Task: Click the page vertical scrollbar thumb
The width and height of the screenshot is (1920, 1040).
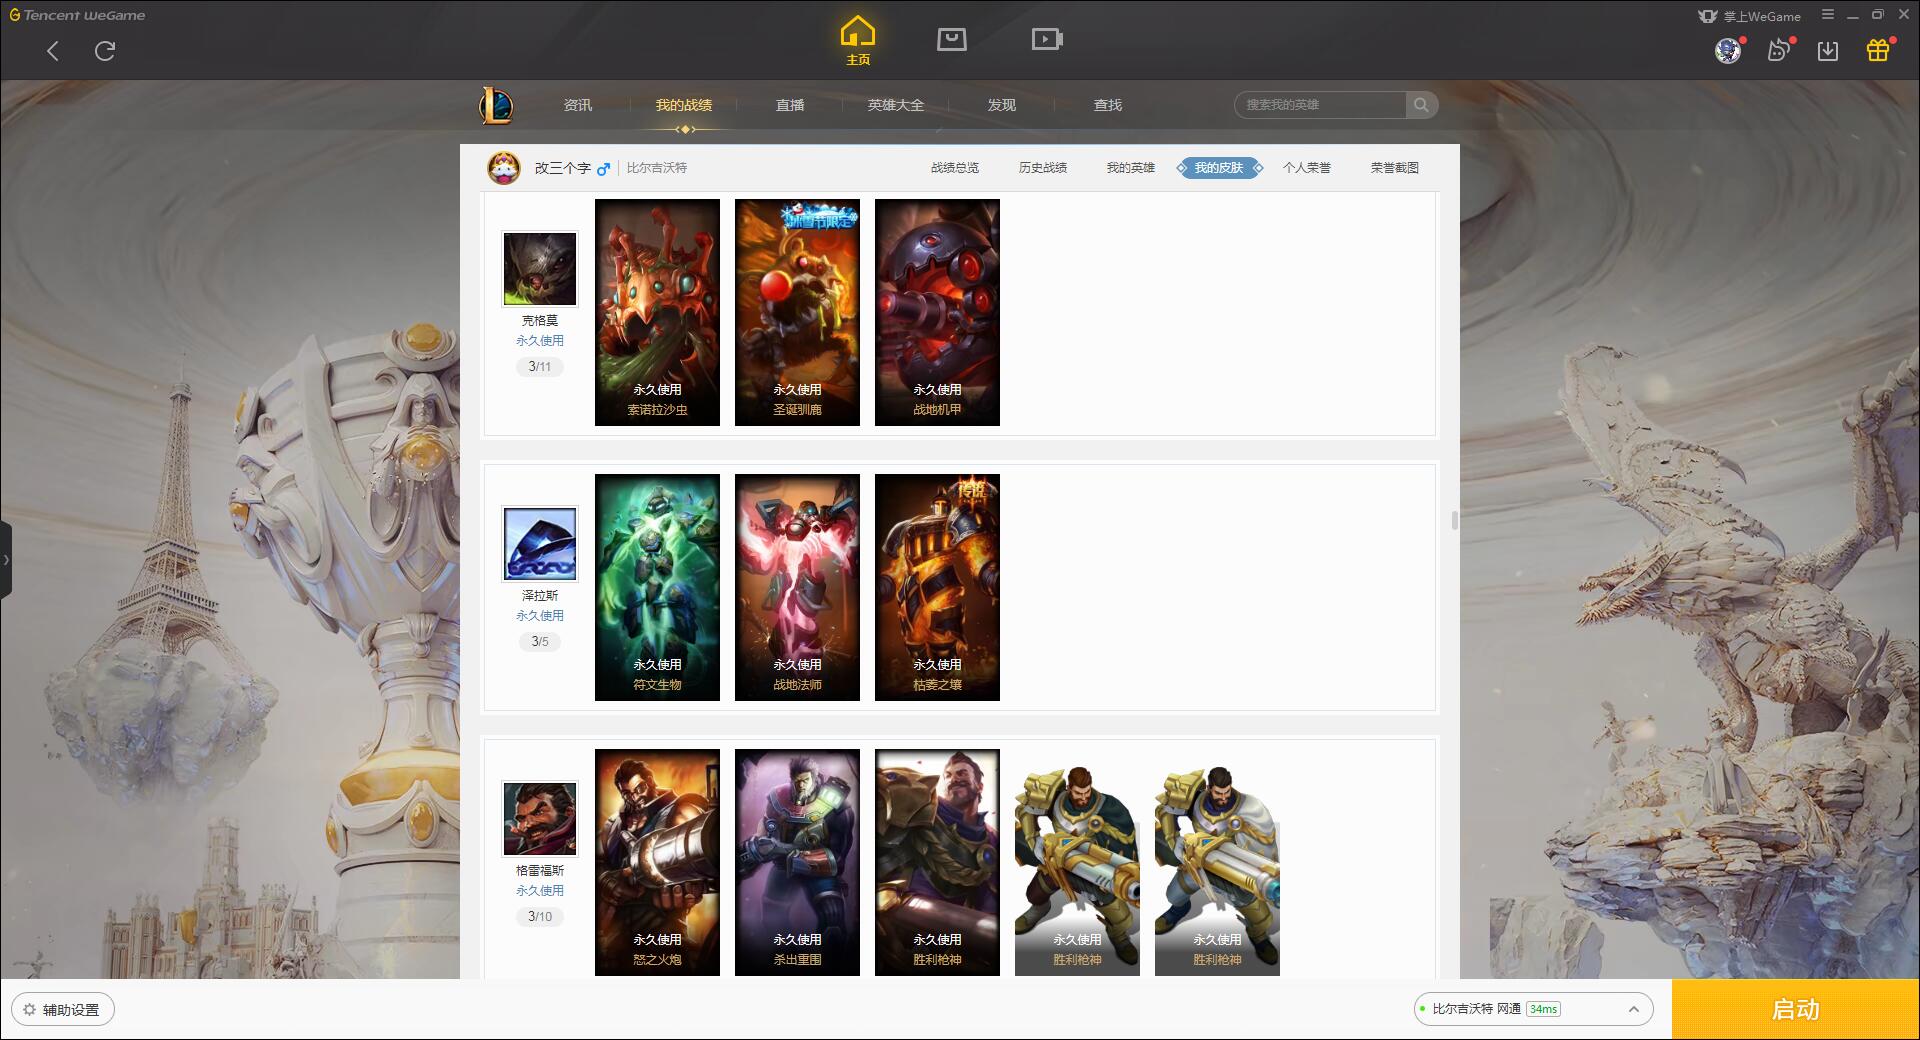Action: coord(1454,521)
